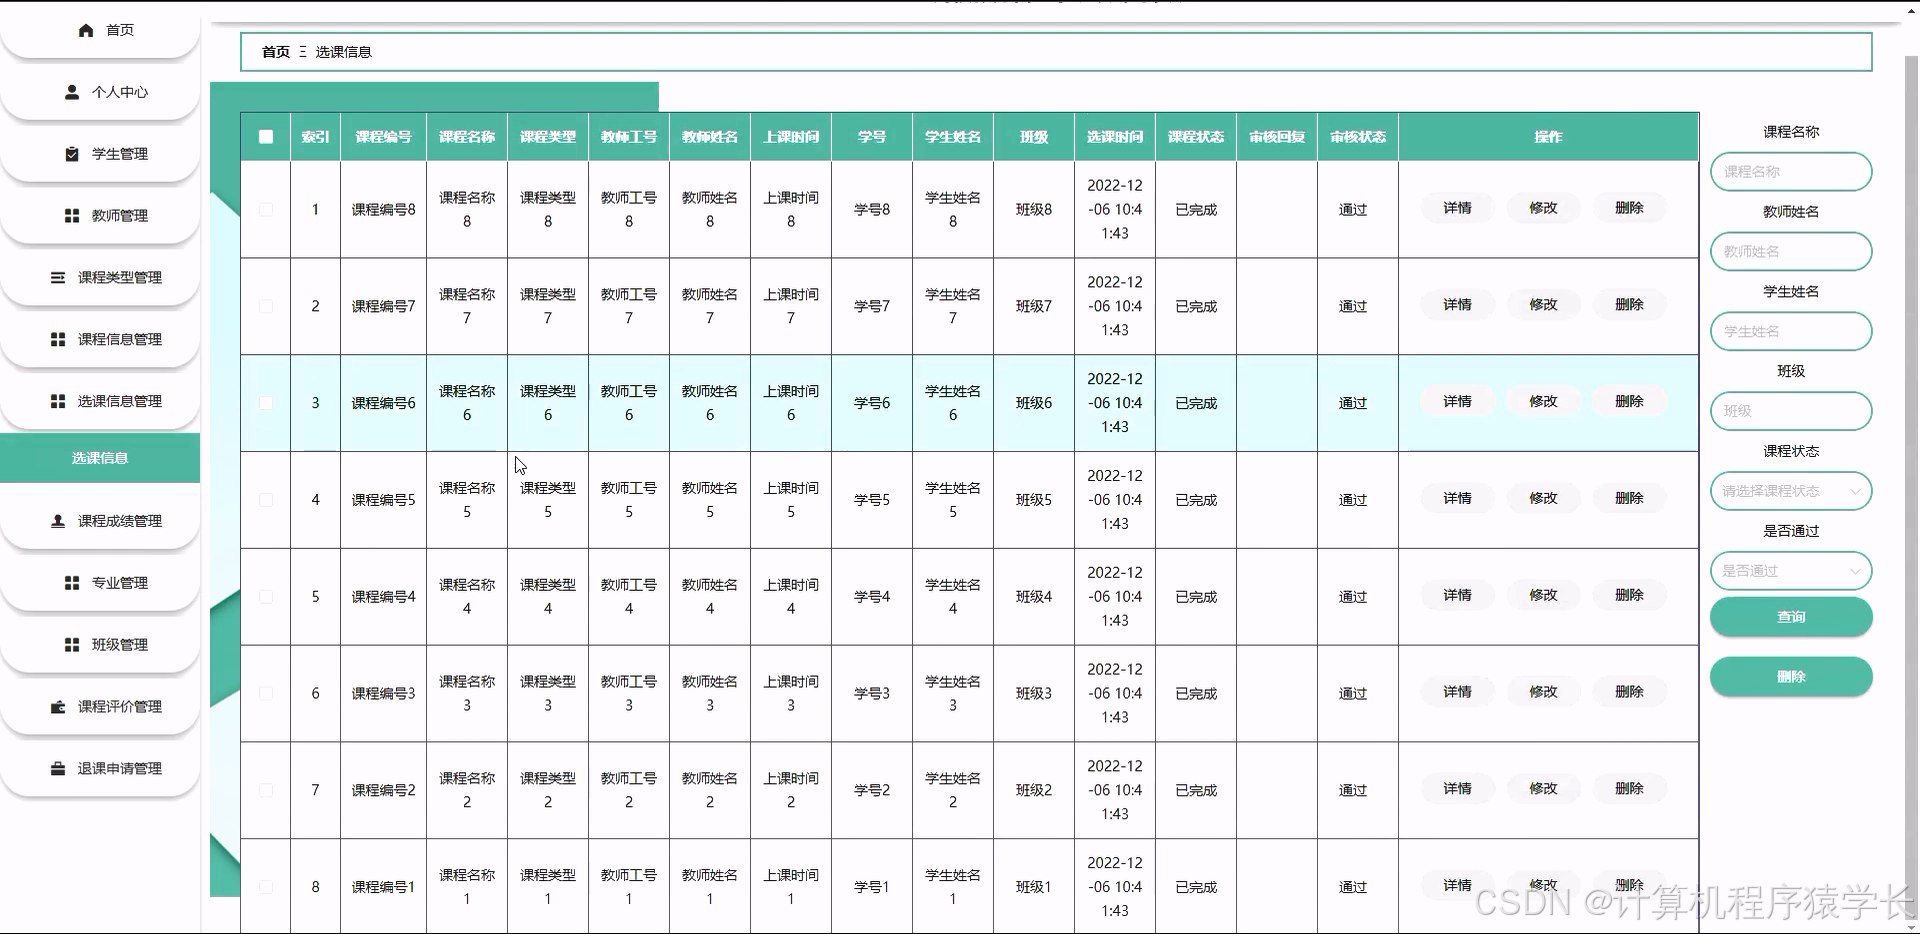Focus the 学生姓名 search input

pyautogui.click(x=1791, y=331)
